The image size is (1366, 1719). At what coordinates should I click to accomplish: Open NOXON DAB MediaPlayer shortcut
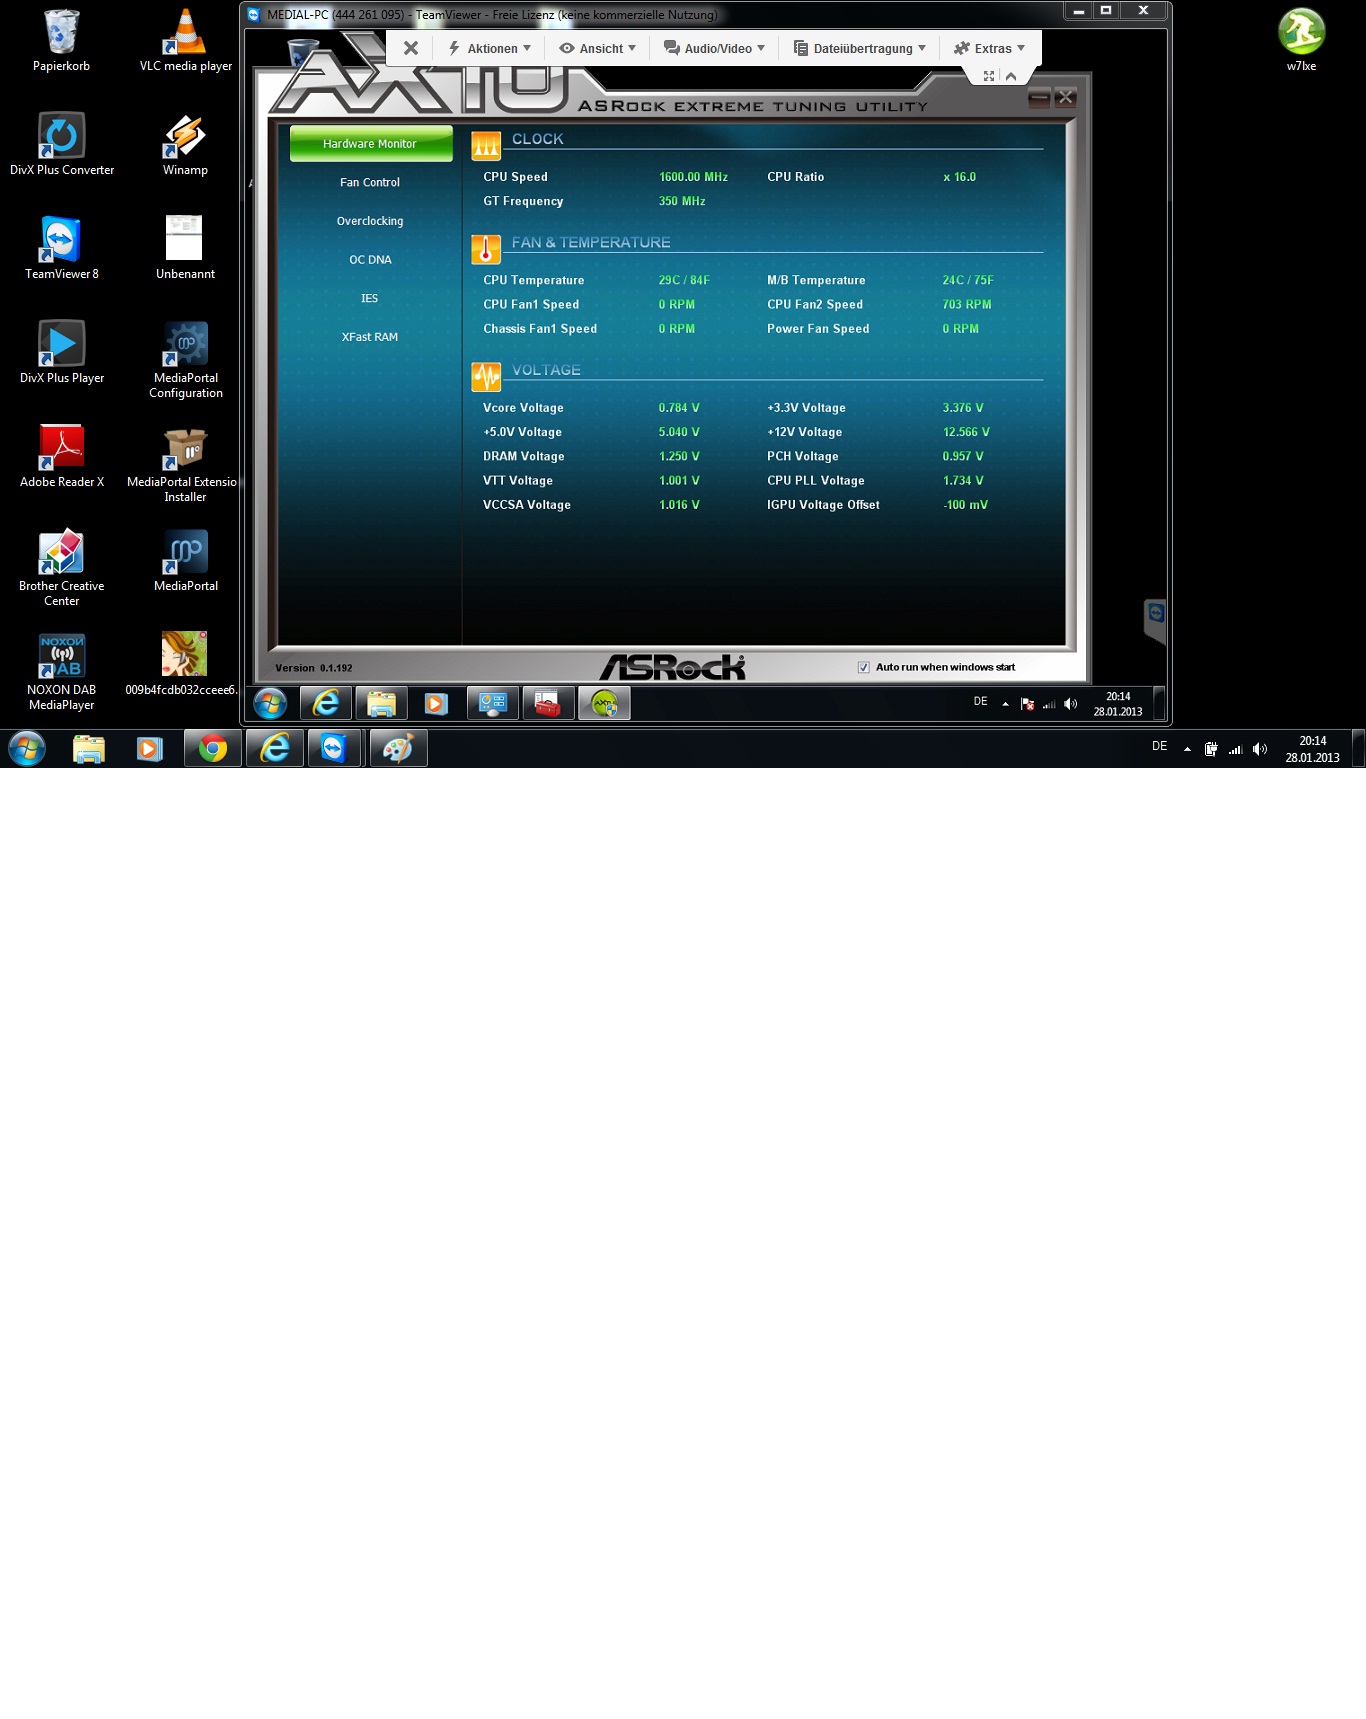point(61,671)
